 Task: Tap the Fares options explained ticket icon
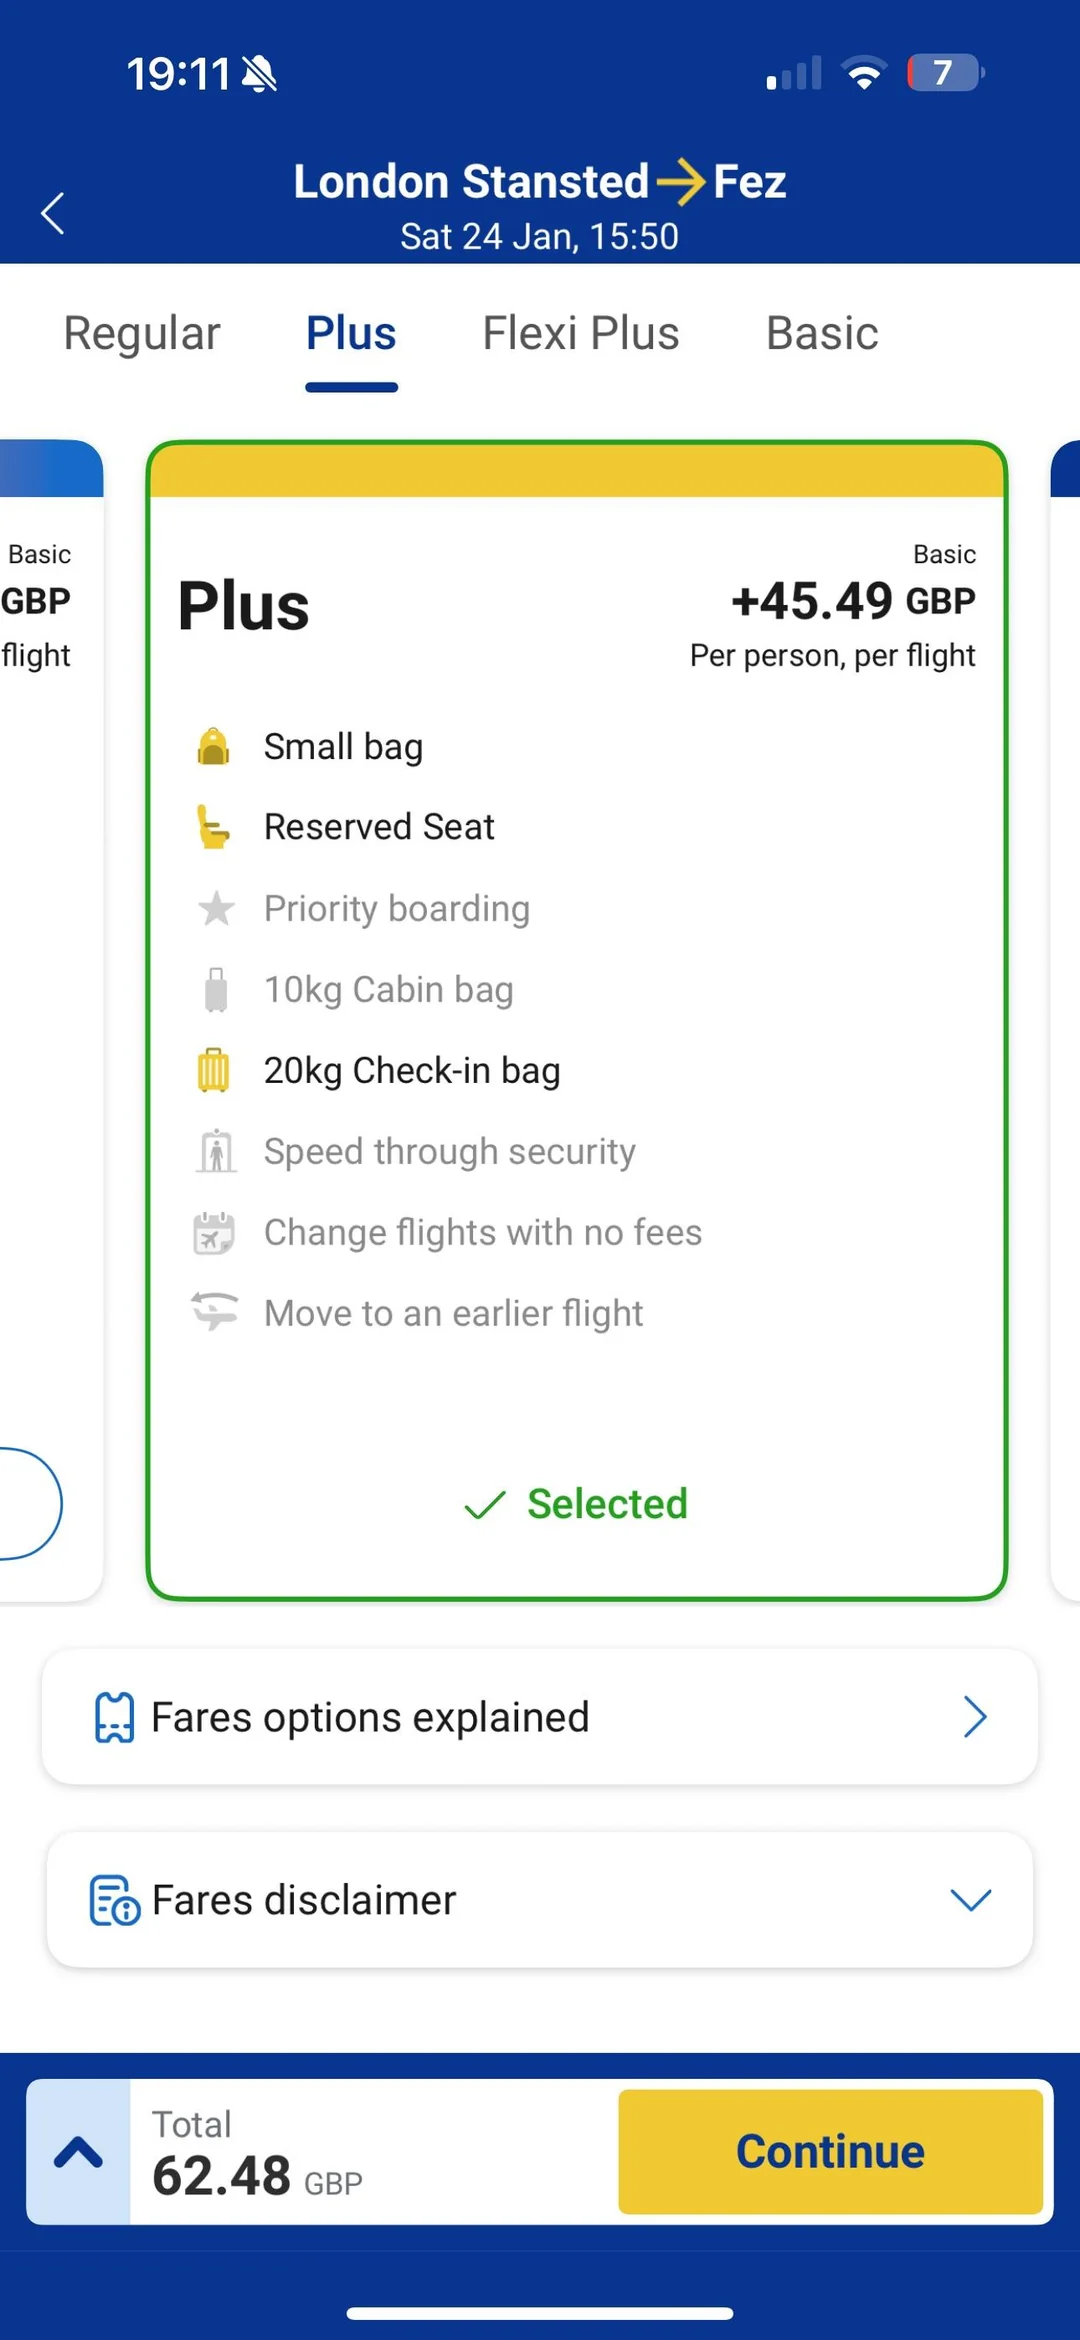[114, 1717]
